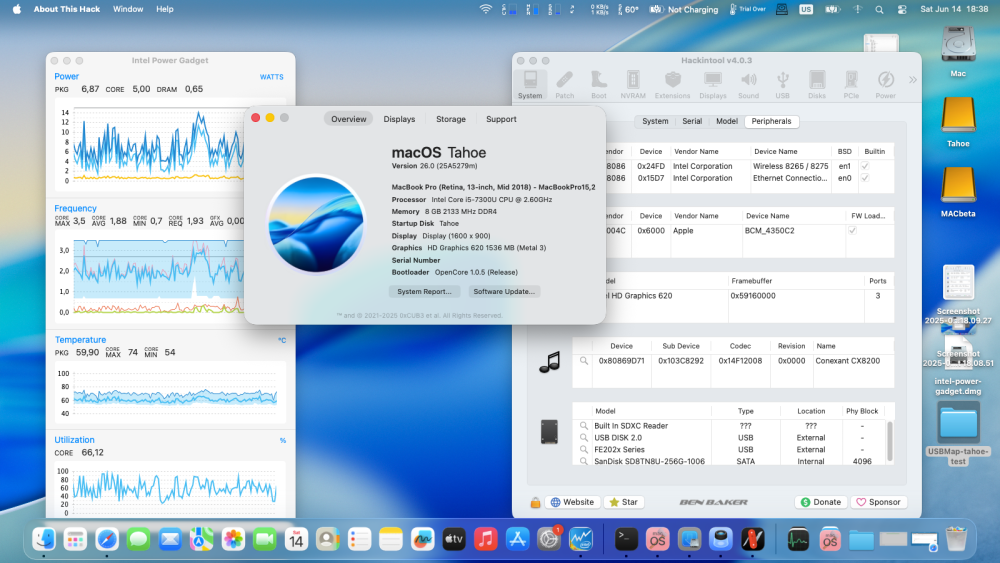Open the Extensions section in Hackintool
Image resolution: width=1000 pixels, height=563 pixels.
coord(672,84)
